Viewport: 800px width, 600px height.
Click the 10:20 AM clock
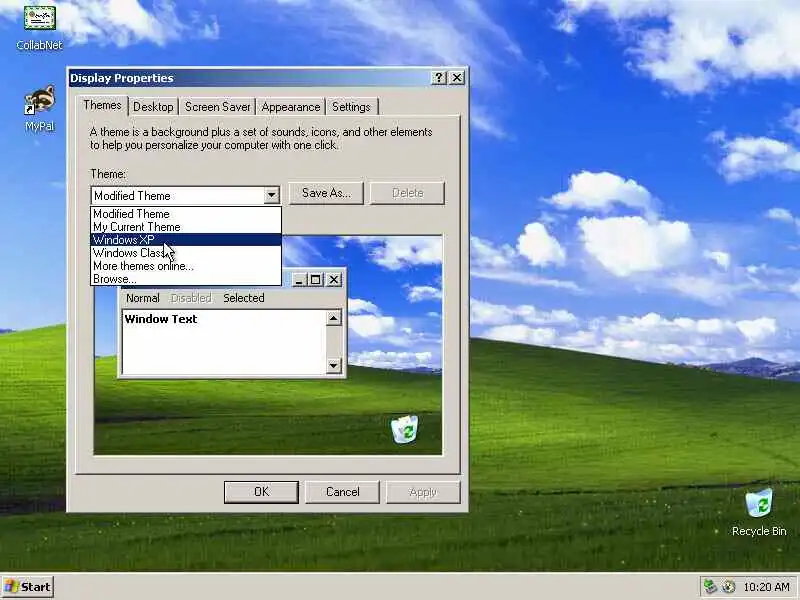(x=766, y=587)
